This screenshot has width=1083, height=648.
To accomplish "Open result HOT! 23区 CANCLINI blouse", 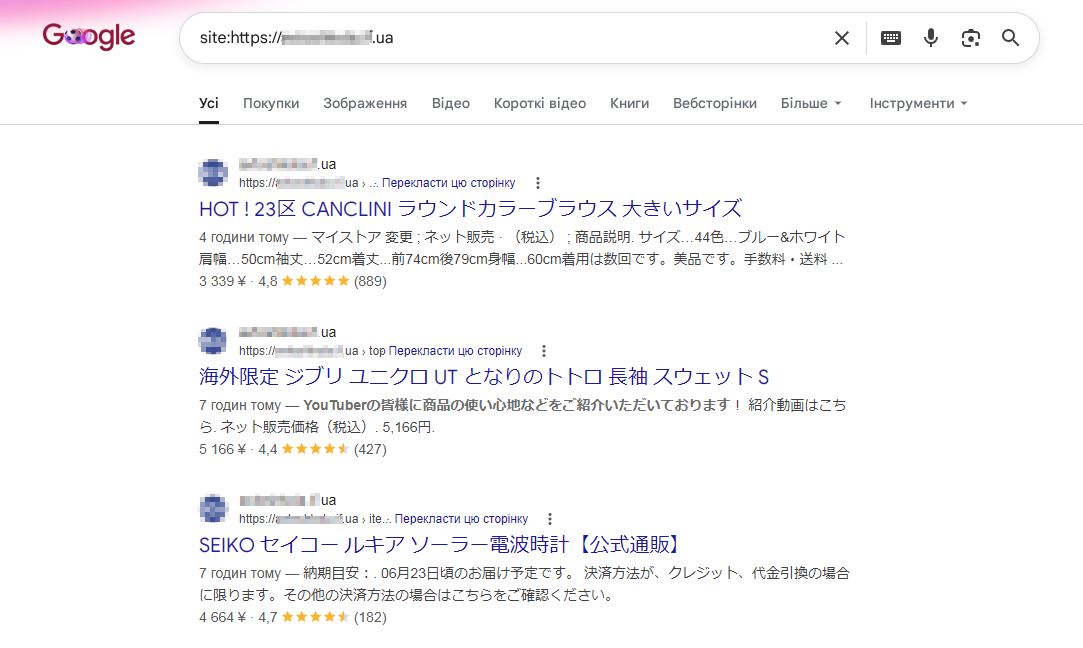I will point(470,209).
